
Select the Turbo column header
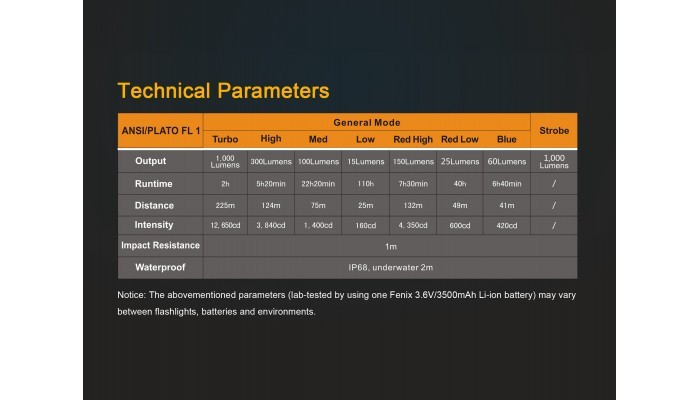click(x=225, y=139)
